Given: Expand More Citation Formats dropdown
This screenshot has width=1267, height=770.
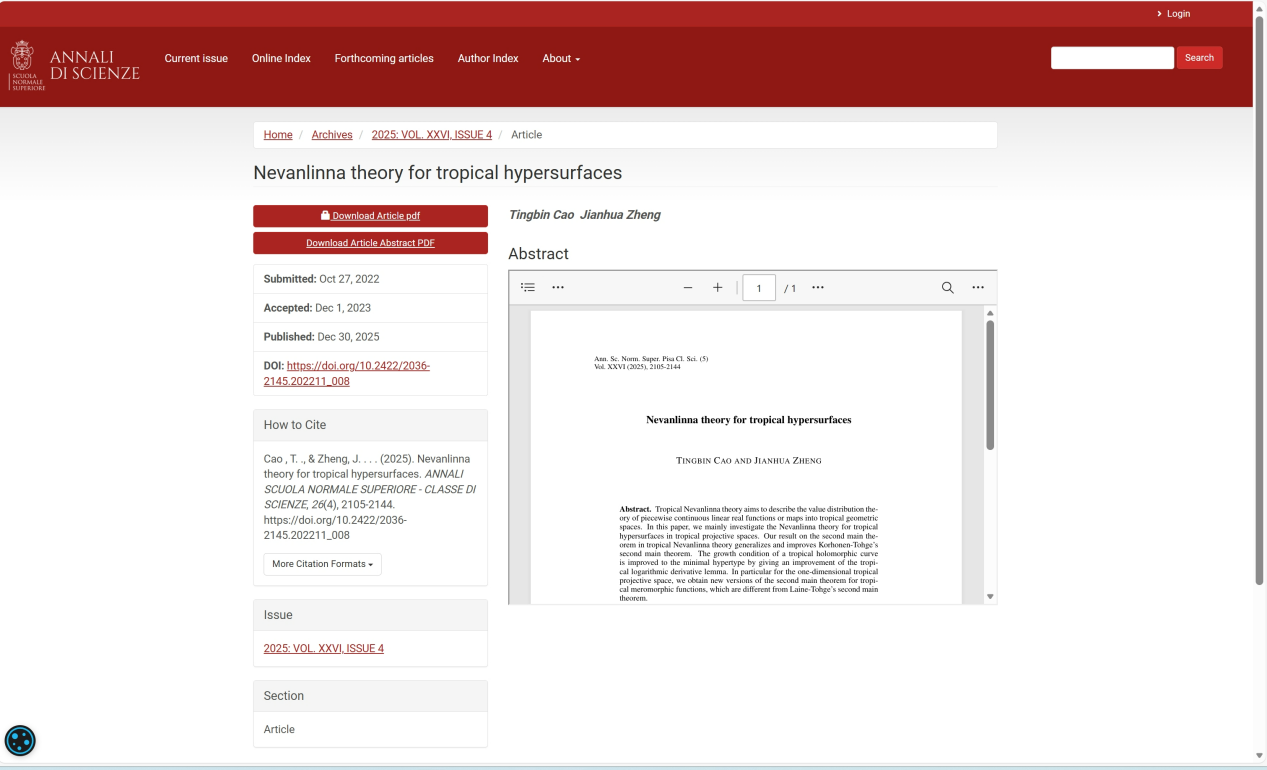Looking at the screenshot, I should point(322,564).
